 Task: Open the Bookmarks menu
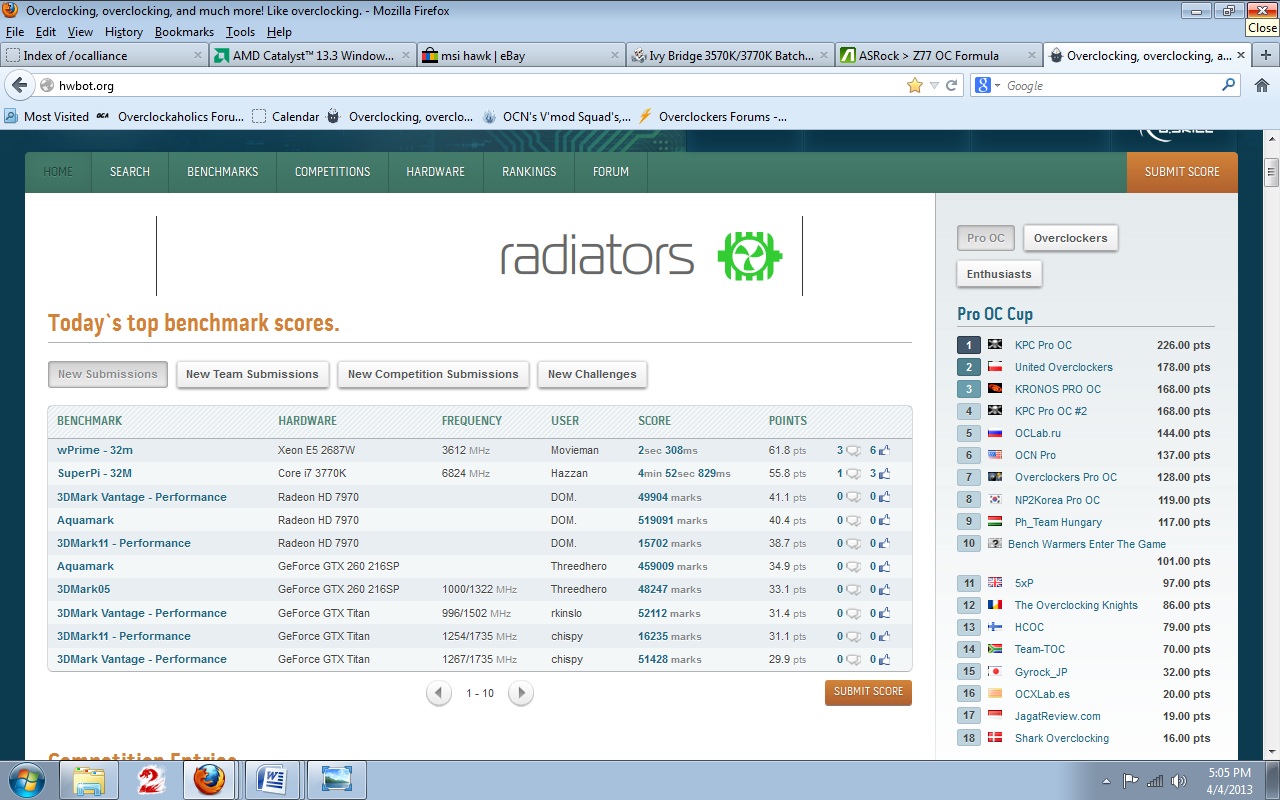point(184,32)
